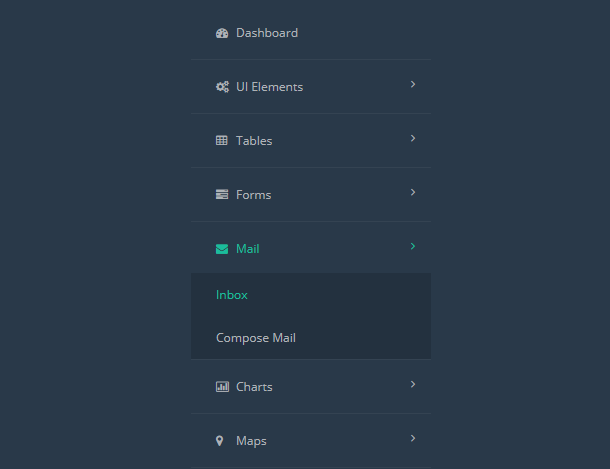Expand the Charts submenu chevron
The height and width of the screenshot is (469, 610).
point(413,384)
